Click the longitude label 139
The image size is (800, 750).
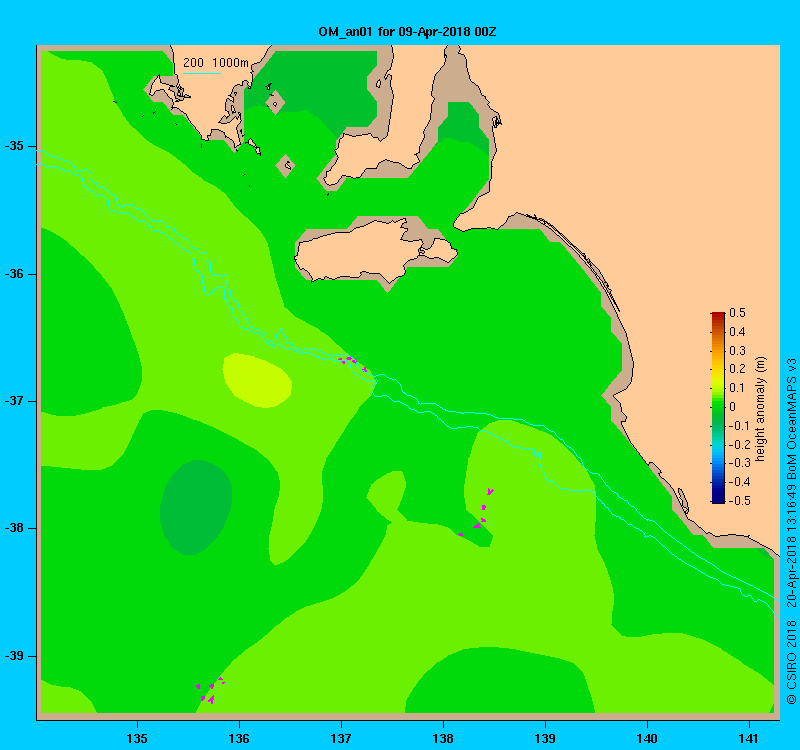click(x=545, y=738)
